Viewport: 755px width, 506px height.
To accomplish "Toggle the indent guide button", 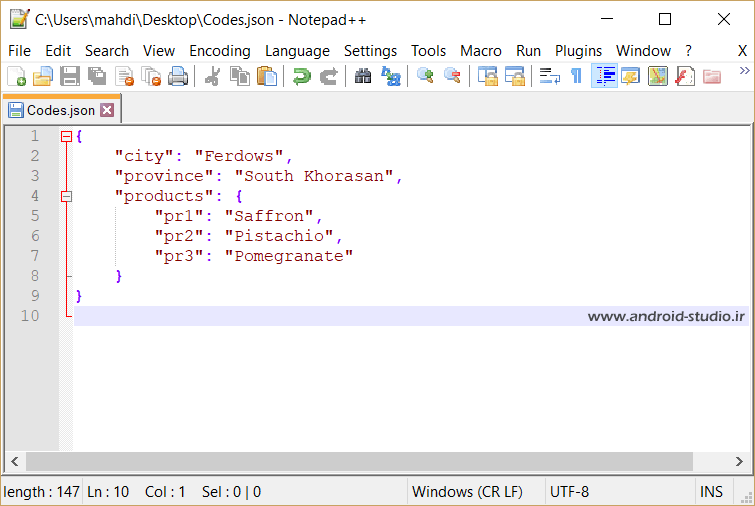I will [x=604, y=76].
